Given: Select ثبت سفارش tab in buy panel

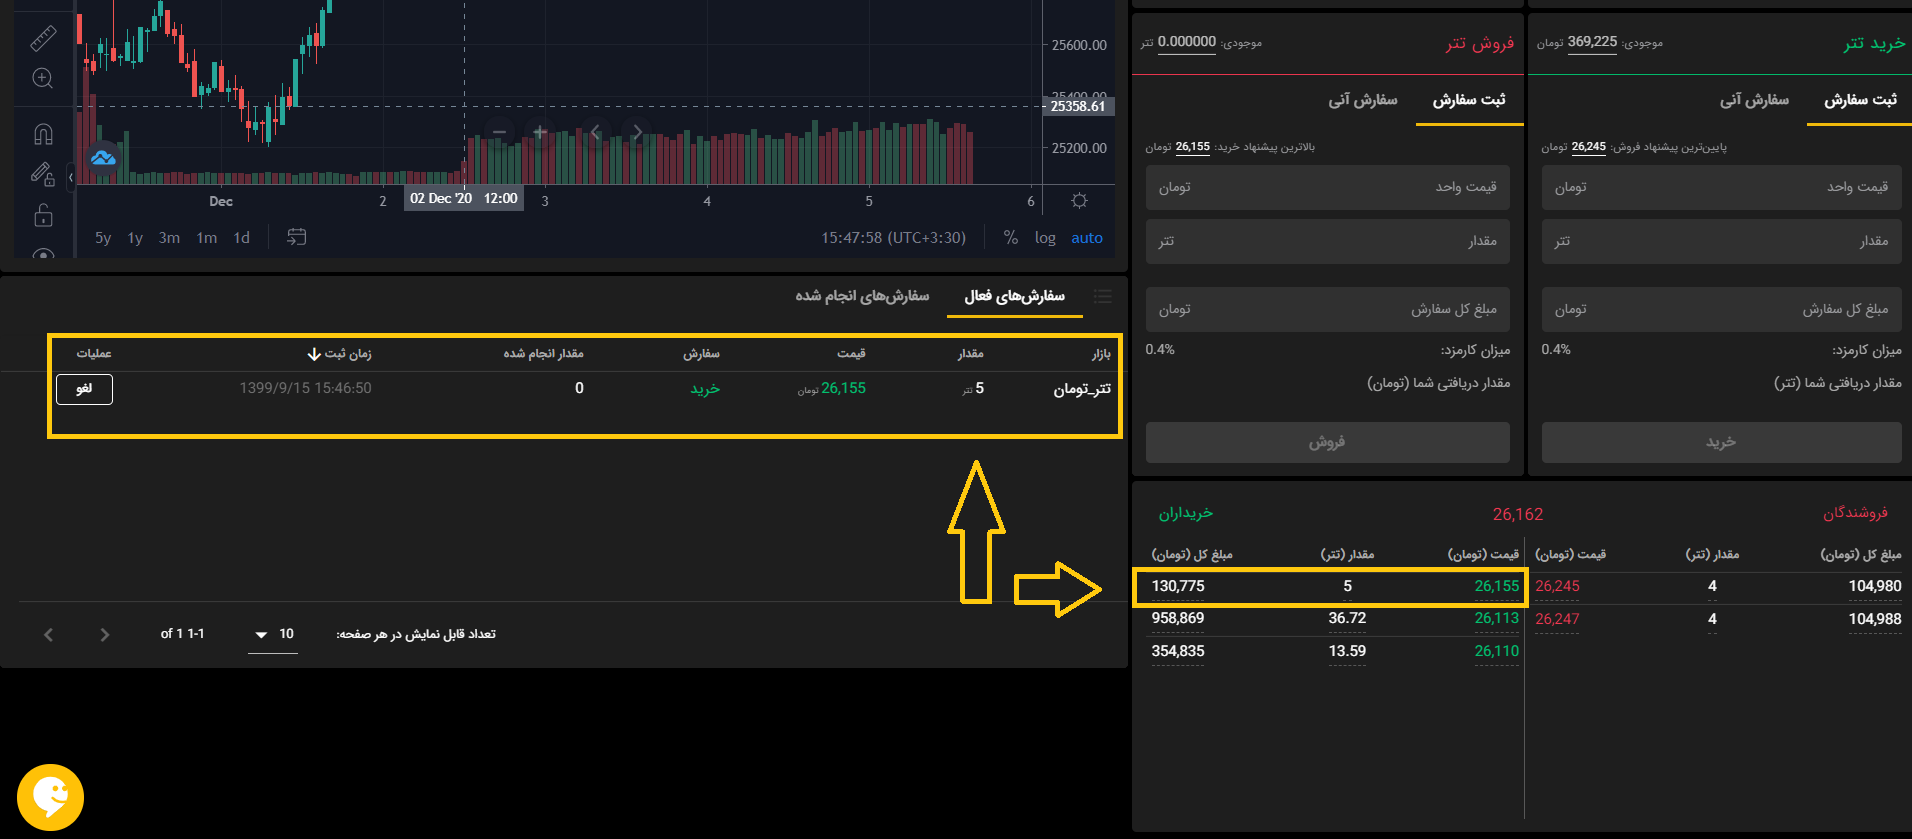Looking at the screenshot, I should (x=1859, y=100).
